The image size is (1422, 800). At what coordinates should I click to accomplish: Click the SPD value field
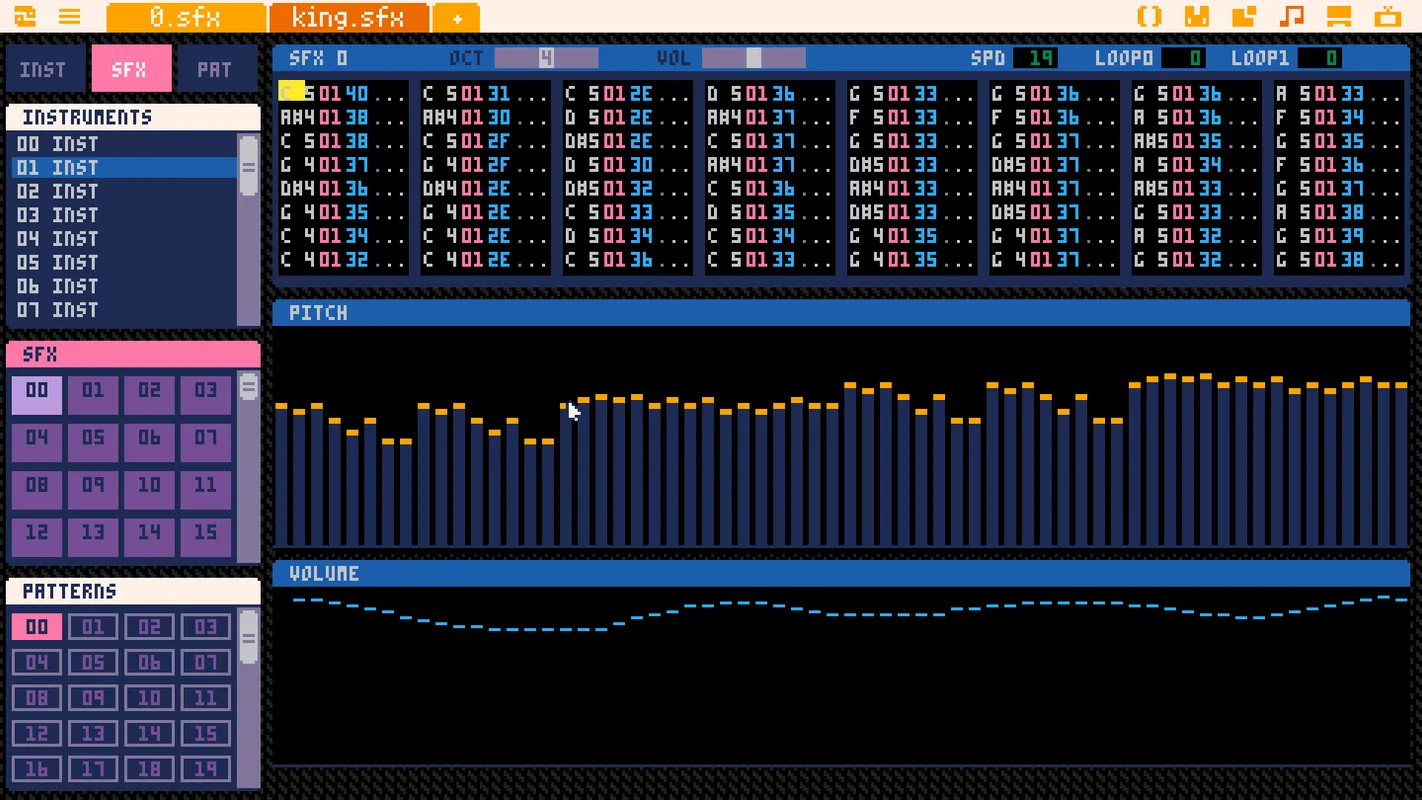coord(1035,58)
